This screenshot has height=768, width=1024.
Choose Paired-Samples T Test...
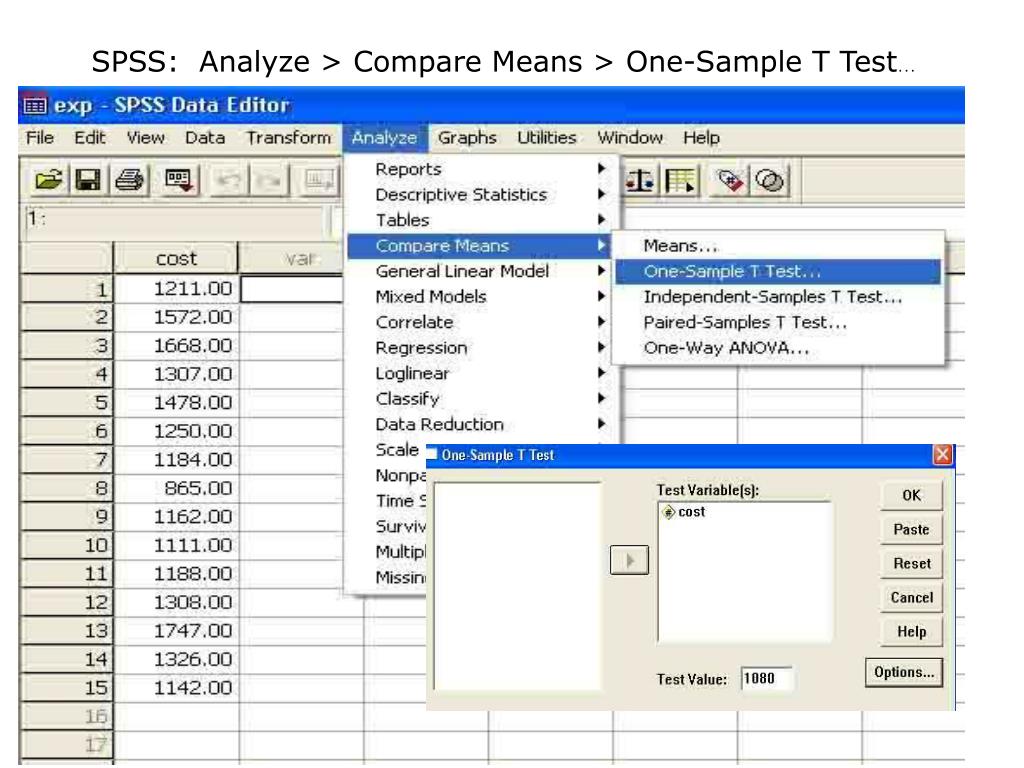[x=778, y=322]
